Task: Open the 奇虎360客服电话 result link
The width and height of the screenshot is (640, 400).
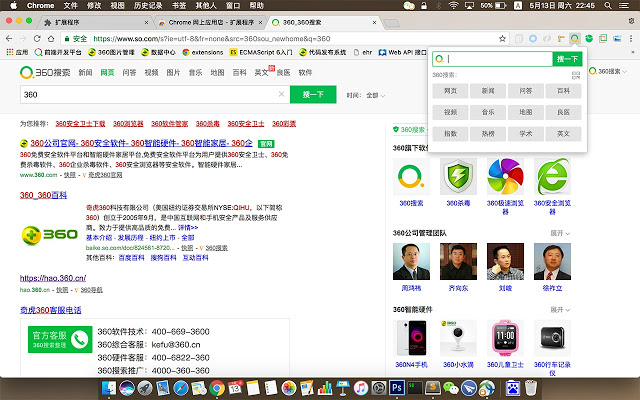Action: click(51, 310)
